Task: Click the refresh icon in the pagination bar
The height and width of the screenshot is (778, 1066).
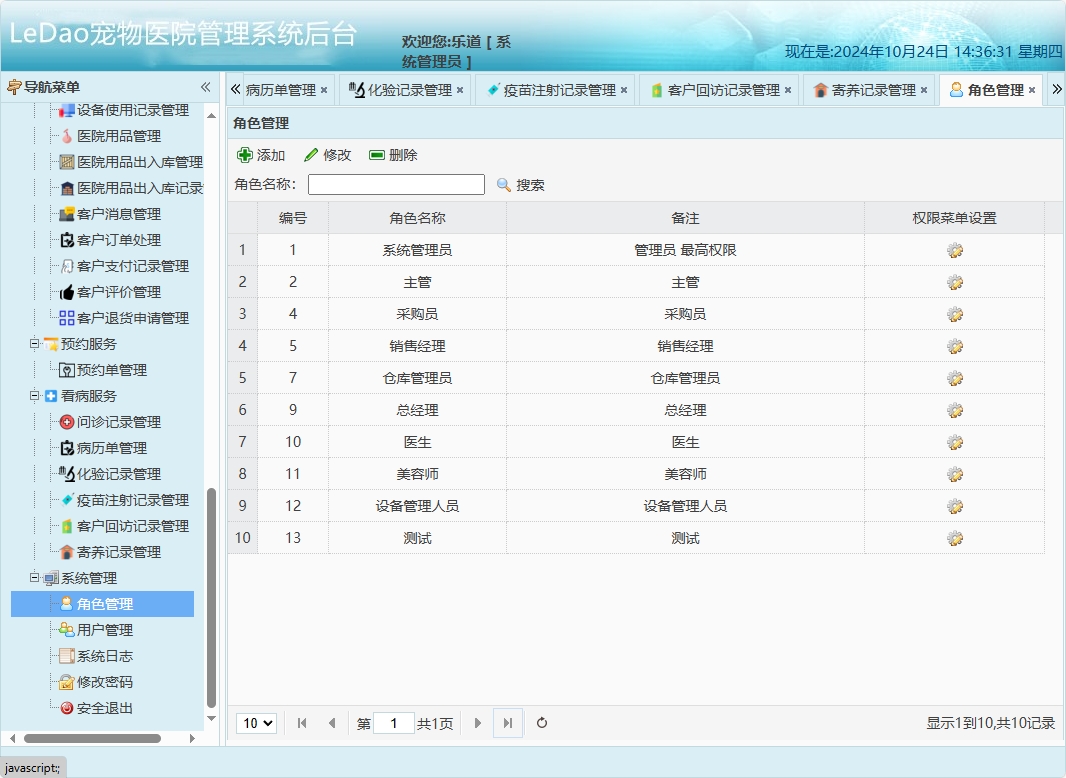Action: click(541, 723)
